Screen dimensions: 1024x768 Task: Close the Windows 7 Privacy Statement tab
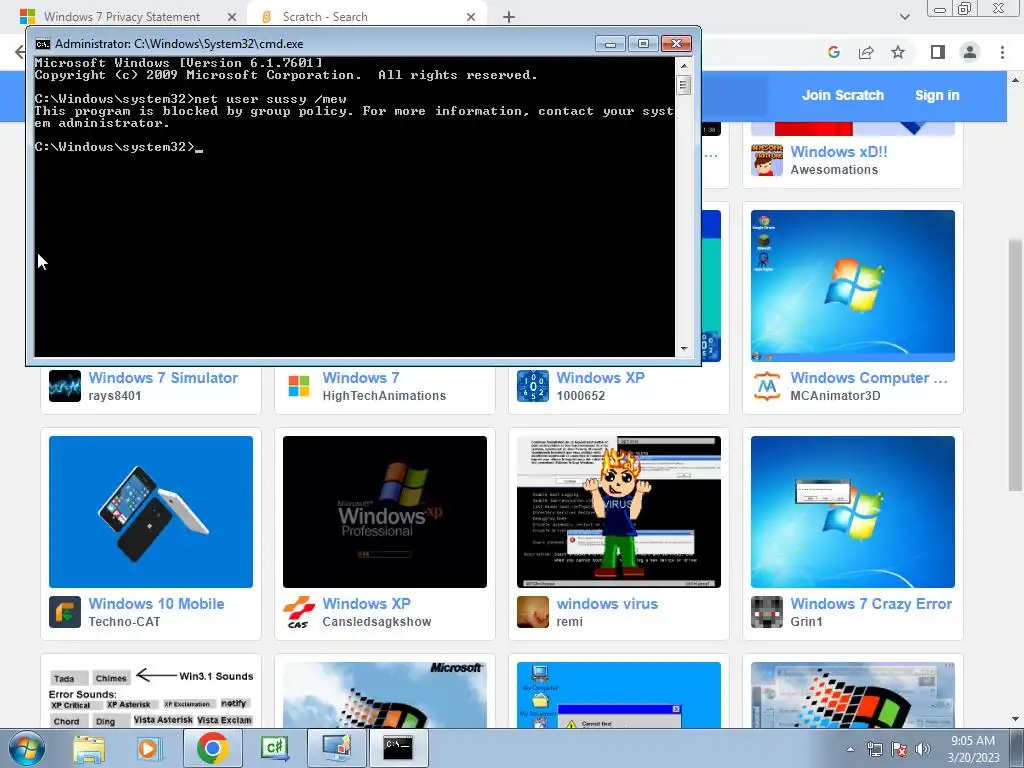(x=231, y=17)
